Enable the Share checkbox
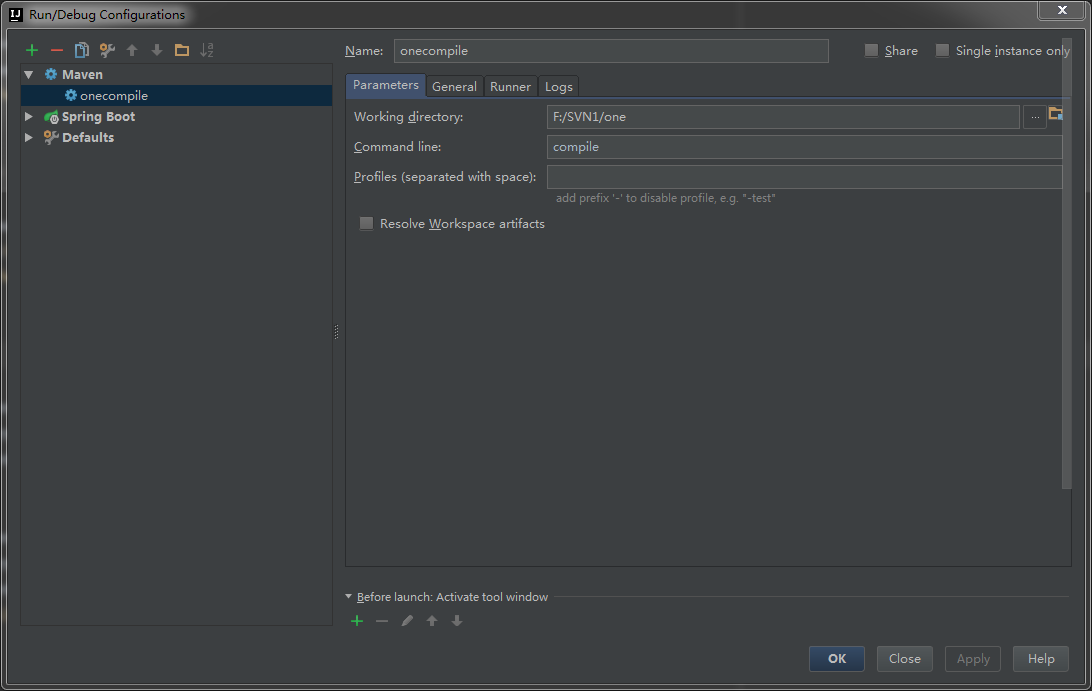Screen dimensions: 1092x691 click(x=872, y=51)
